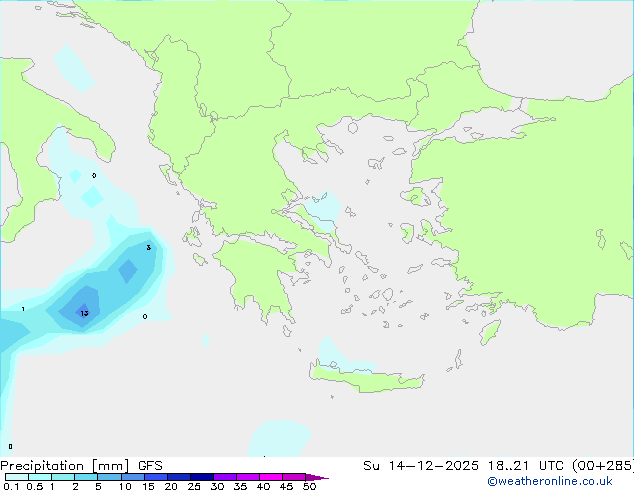Click the "Su 14-12-2025" date text
The height and width of the screenshot is (490, 634).
coord(421,466)
